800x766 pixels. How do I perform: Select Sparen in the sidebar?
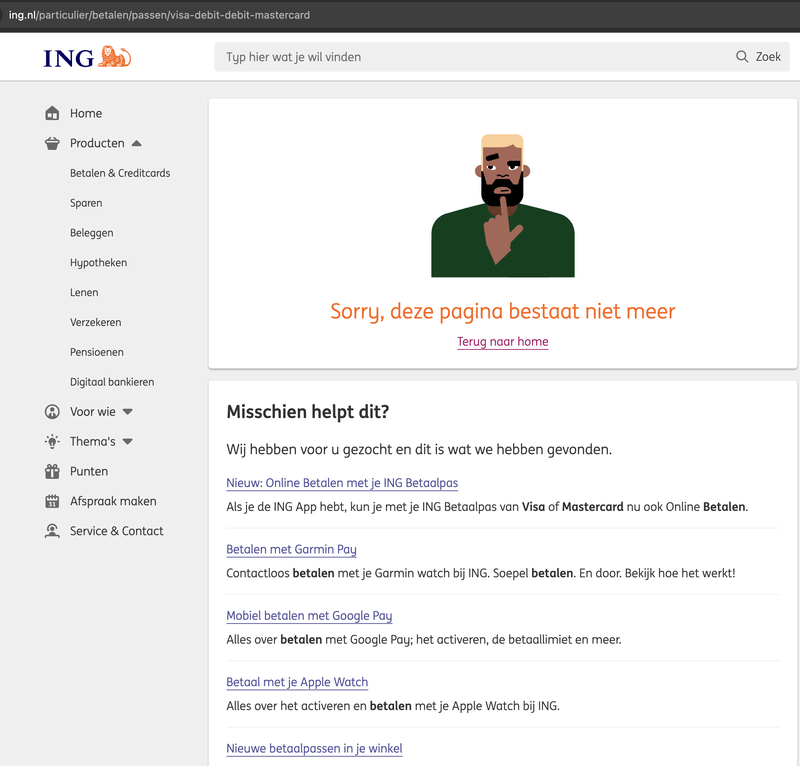click(86, 203)
